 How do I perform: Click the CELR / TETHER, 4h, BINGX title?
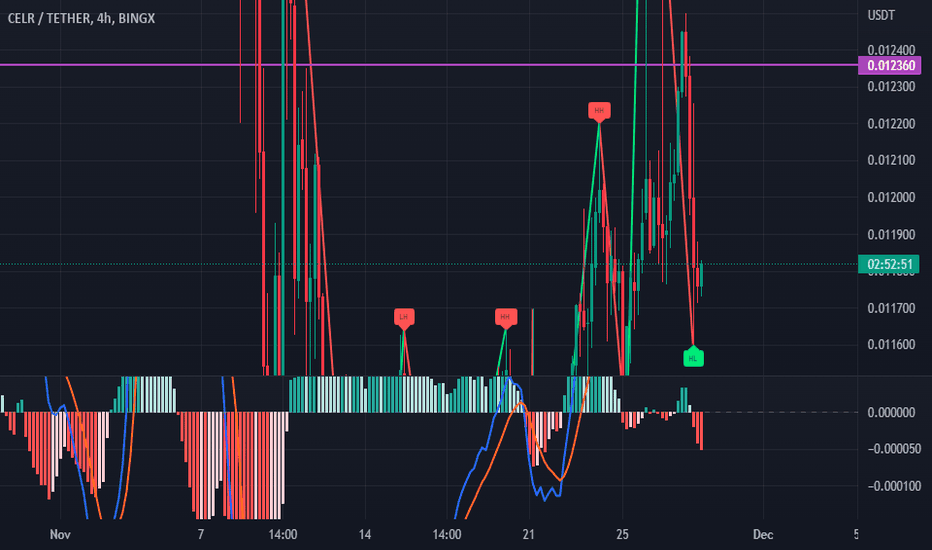pyautogui.click(x=81, y=18)
